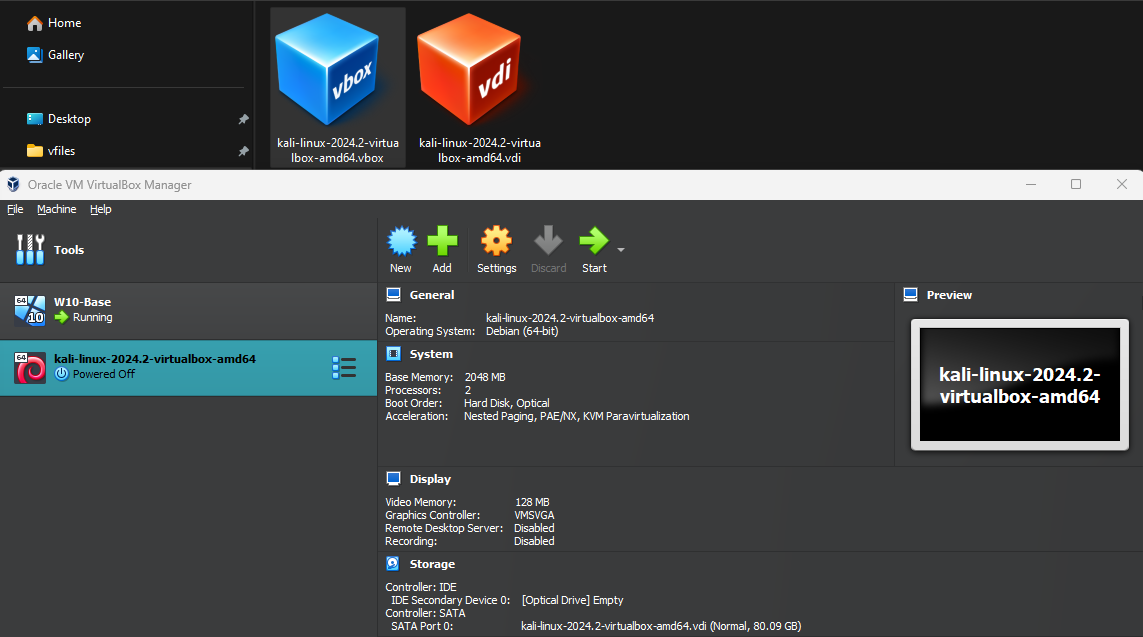Click the Home icon in Explorer sidebar
The width and height of the screenshot is (1143, 637).
34,23
